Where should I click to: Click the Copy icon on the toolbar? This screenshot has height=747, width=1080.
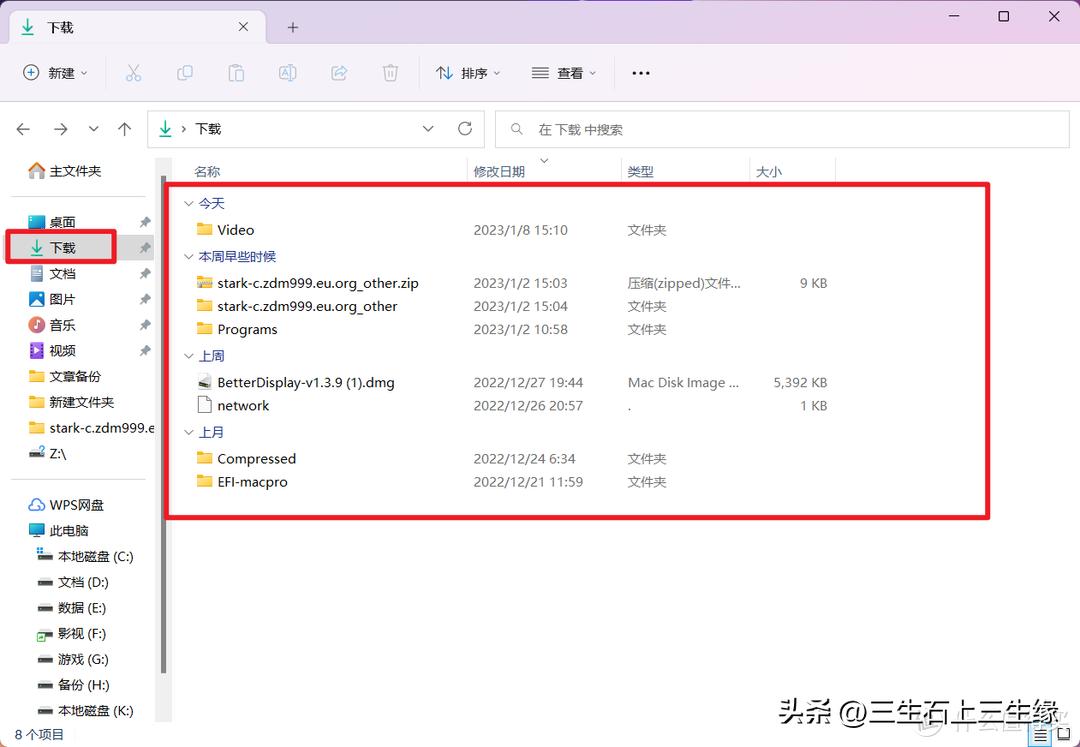186,72
